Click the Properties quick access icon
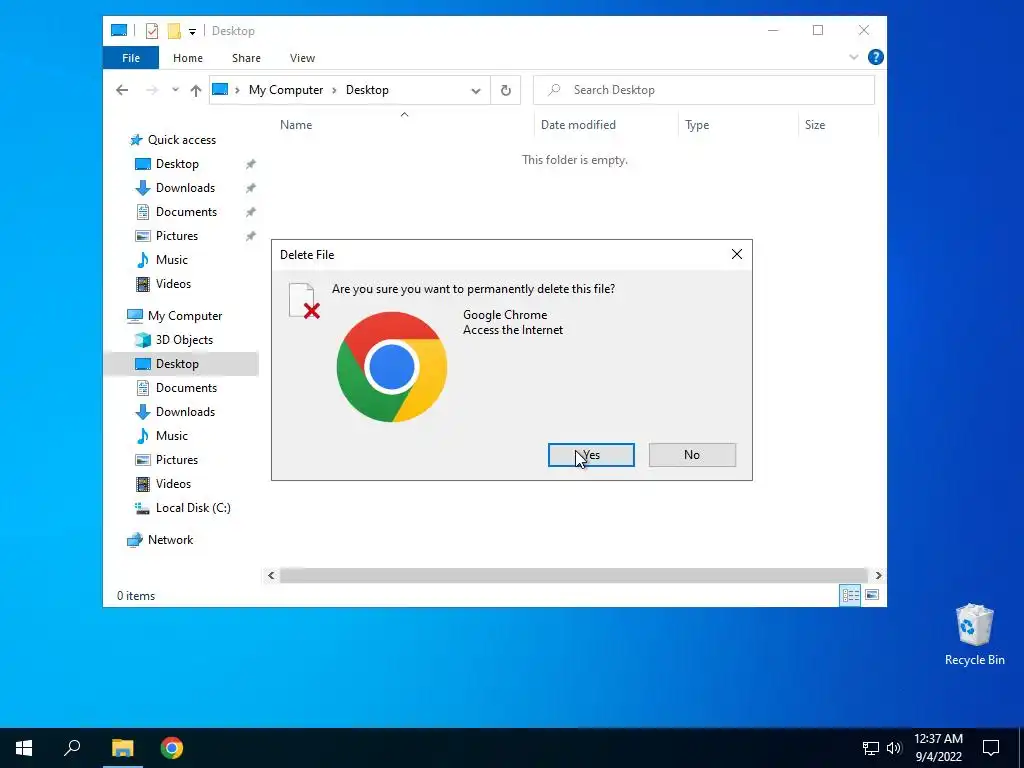Viewport: 1024px width, 768px height. [152, 31]
